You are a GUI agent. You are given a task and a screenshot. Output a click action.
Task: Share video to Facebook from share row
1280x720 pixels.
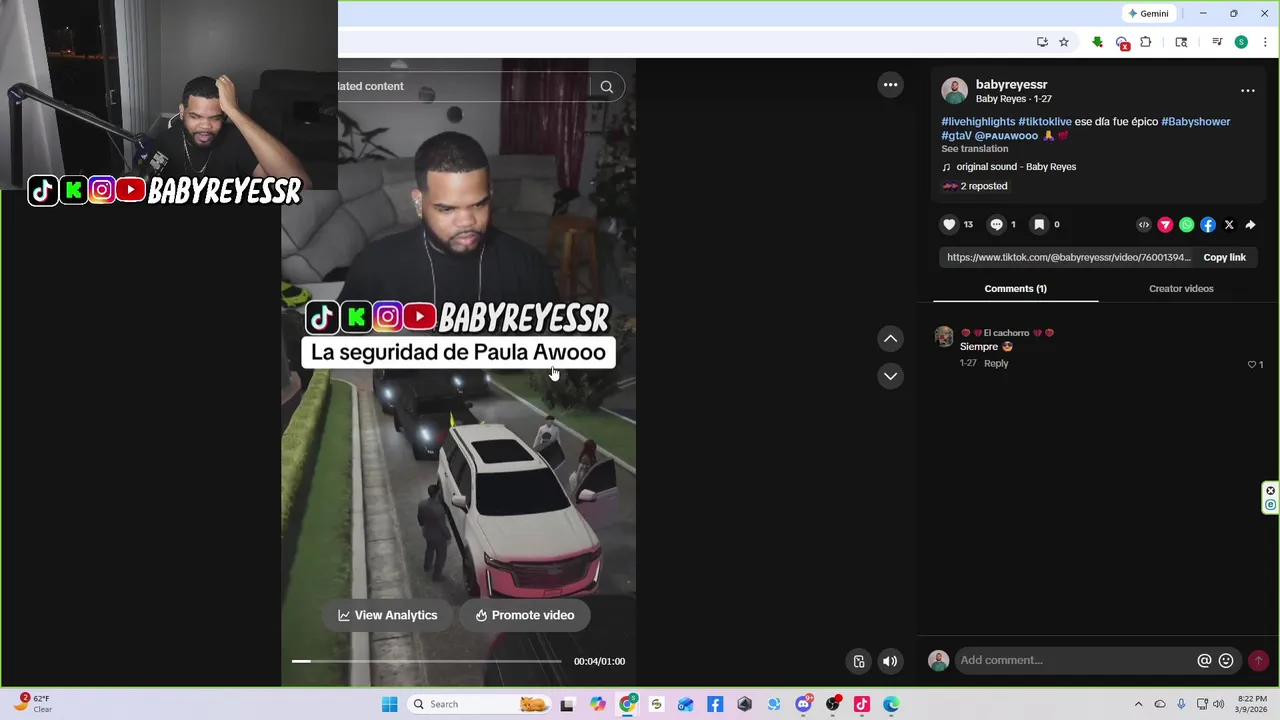[x=1208, y=225]
